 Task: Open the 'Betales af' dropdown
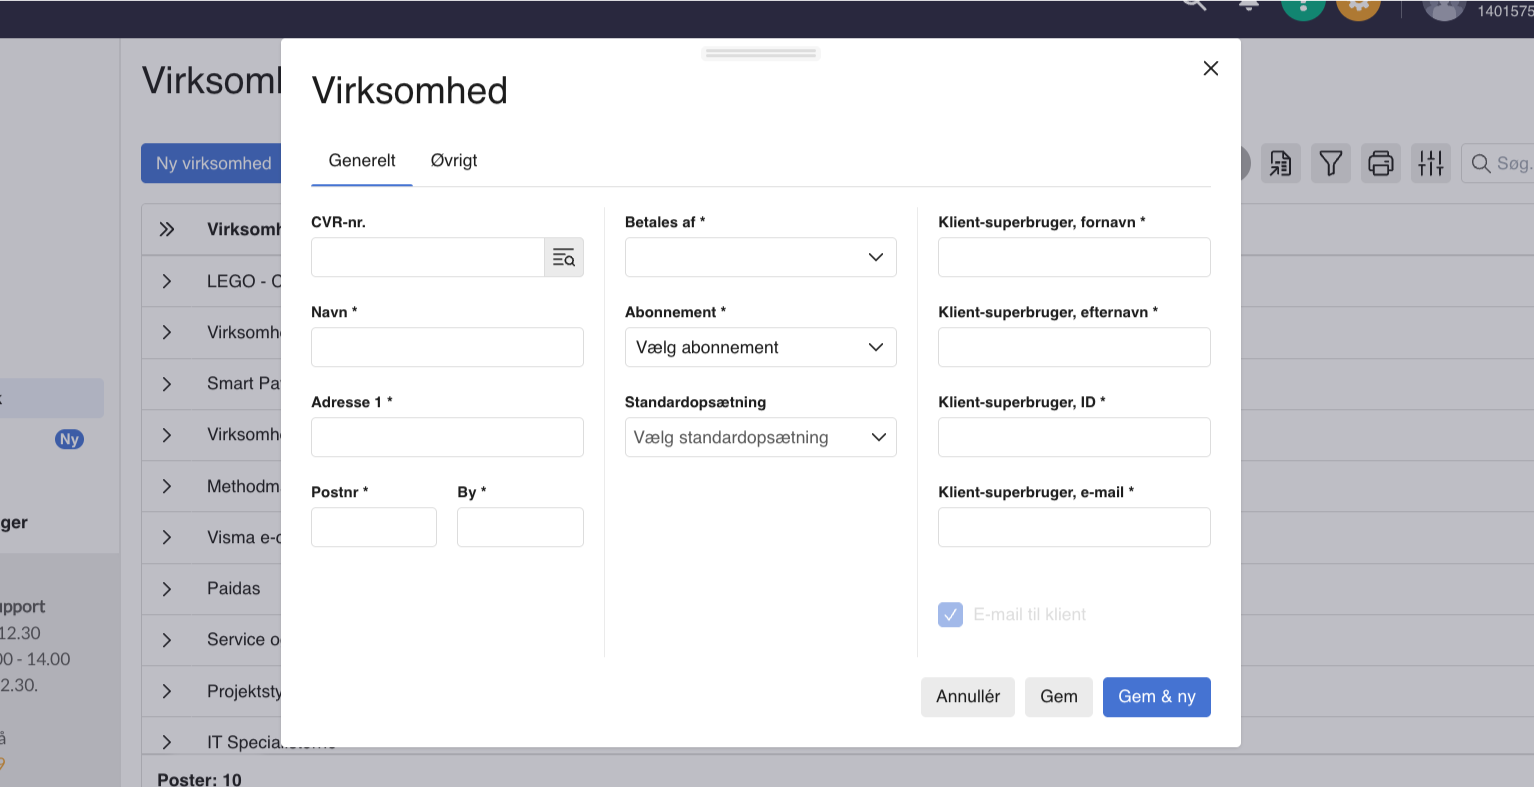point(760,258)
